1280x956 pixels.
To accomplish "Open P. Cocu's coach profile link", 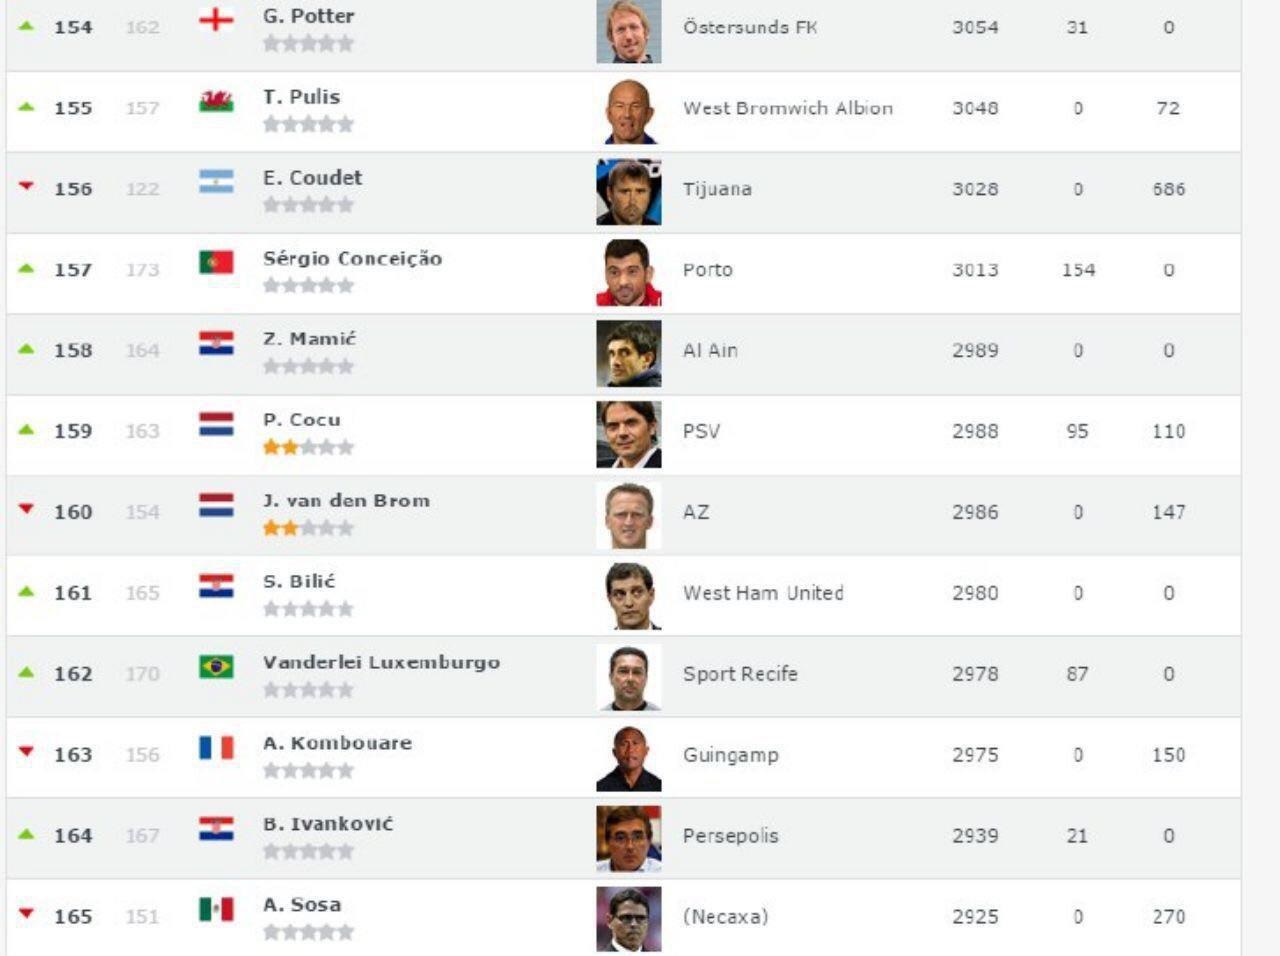I will point(301,420).
